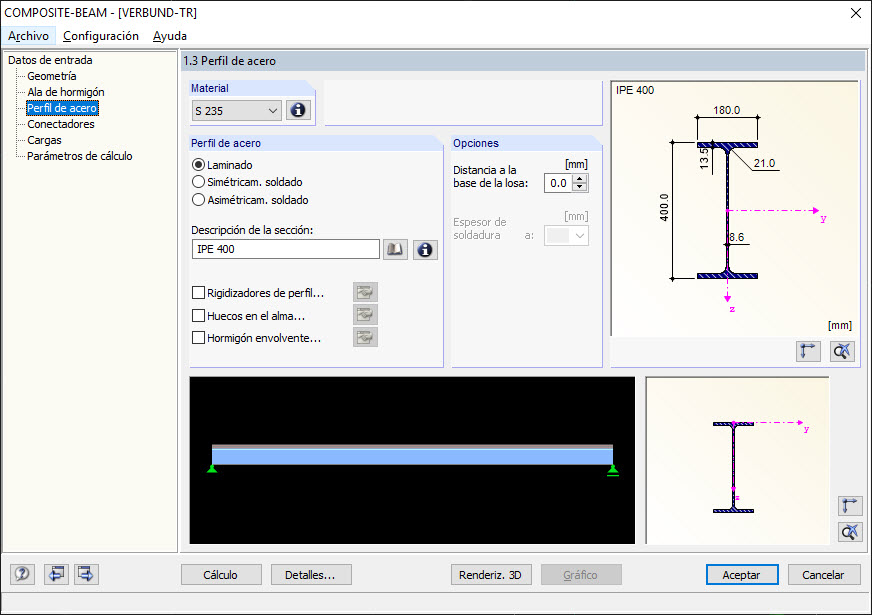Reset zoom icon in lower section view
Screen dimensions: 872x615
pos(850,532)
